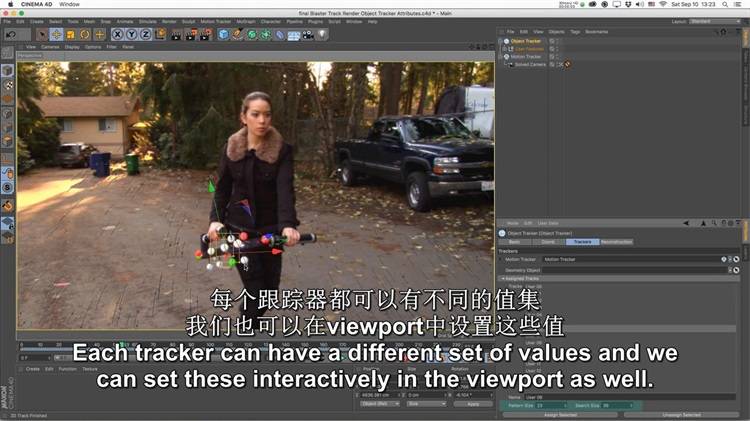Click the Camera object icon in toolbar
The width and height of the screenshot is (750, 421).
pos(309,34)
